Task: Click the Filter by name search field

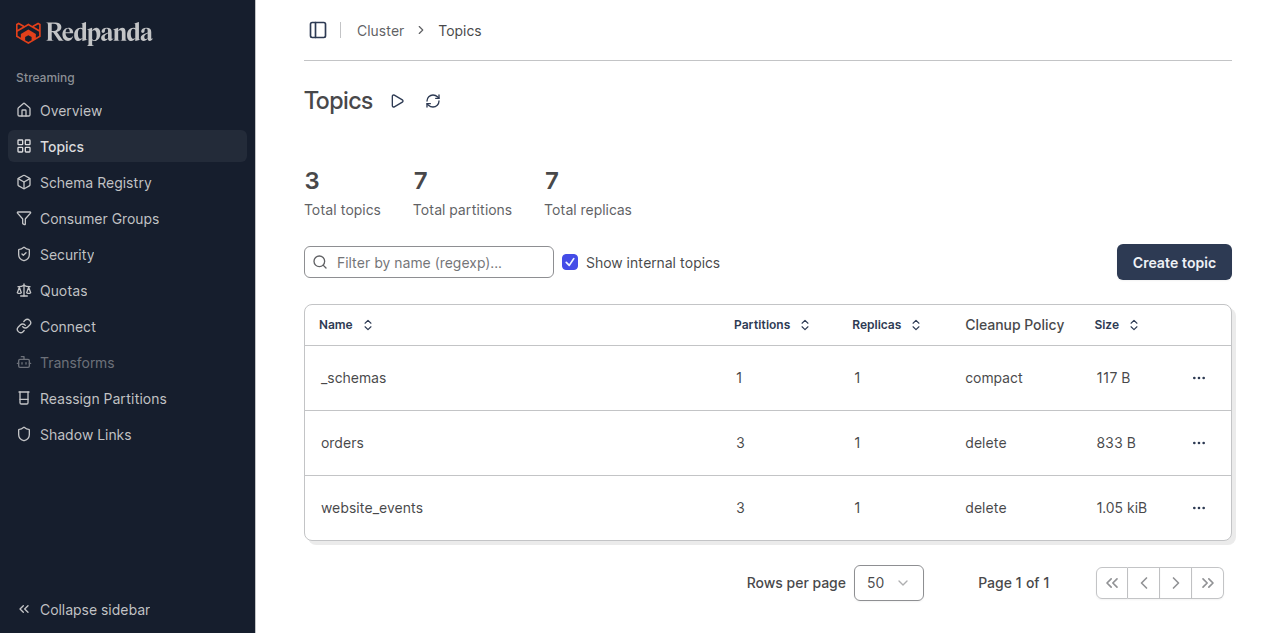Action: 429,262
